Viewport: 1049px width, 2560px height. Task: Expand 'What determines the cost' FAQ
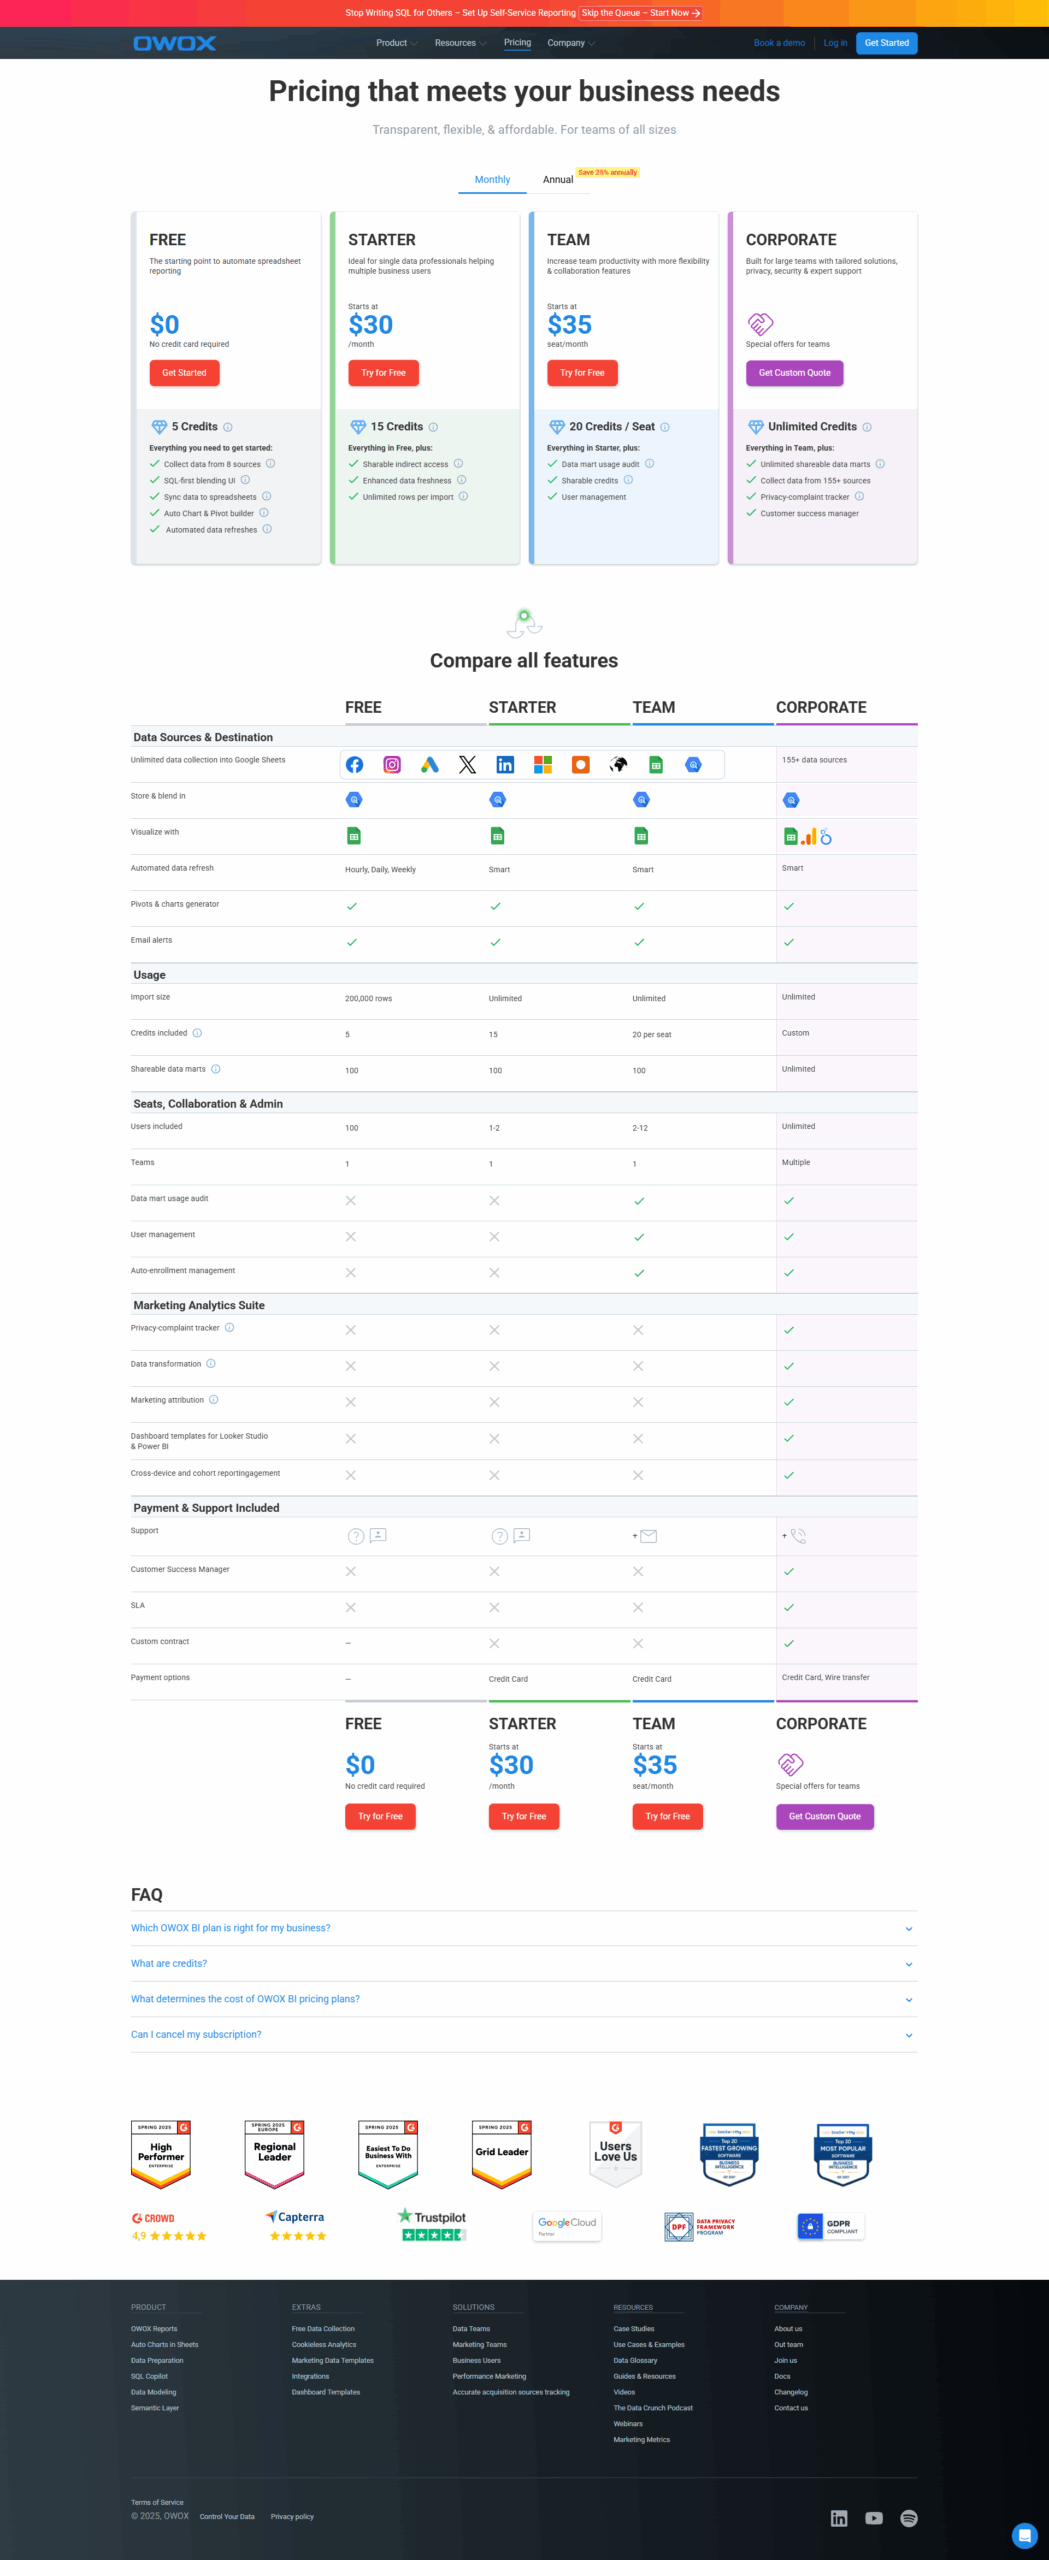[x=524, y=1999]
